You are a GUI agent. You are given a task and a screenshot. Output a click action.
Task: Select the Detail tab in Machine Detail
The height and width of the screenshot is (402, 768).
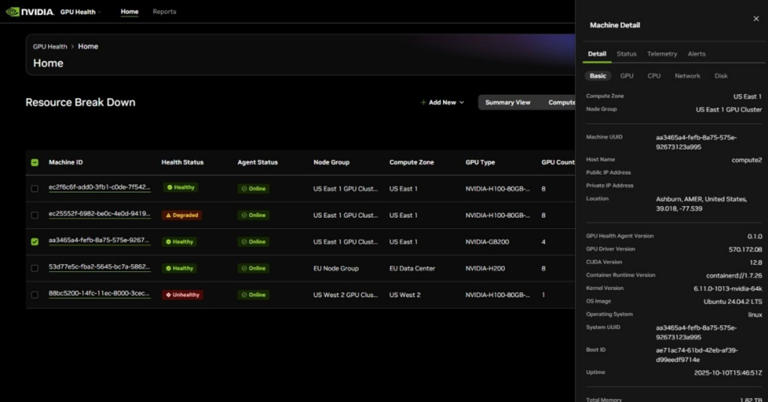click(x=597, y=54)
